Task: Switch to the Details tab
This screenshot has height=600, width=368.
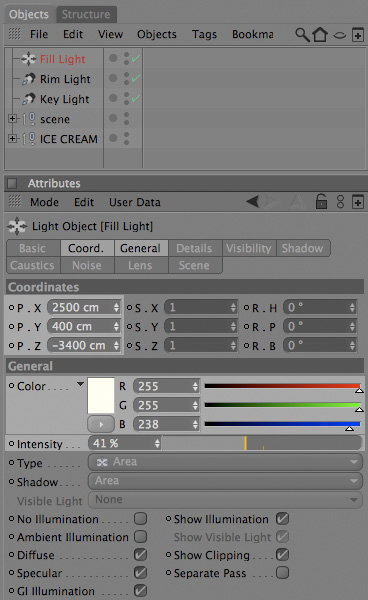Action: click(194, 248)
